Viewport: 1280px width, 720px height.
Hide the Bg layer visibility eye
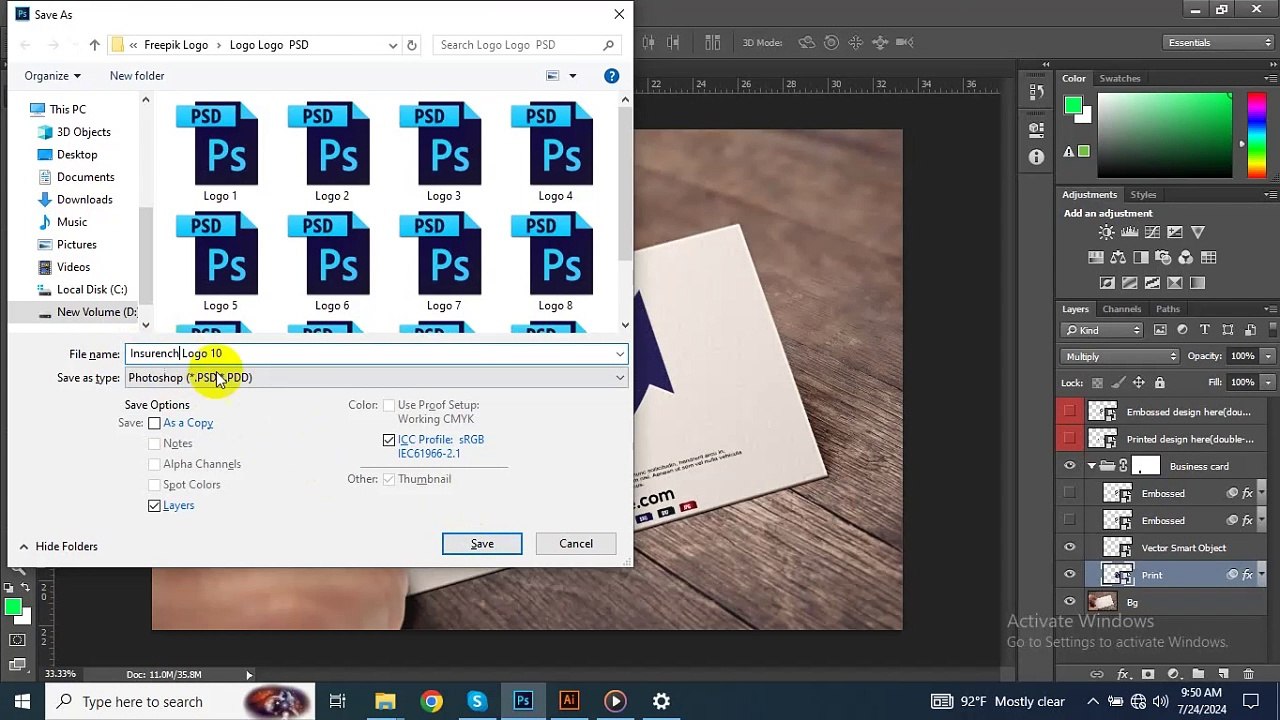(1069, 602)
